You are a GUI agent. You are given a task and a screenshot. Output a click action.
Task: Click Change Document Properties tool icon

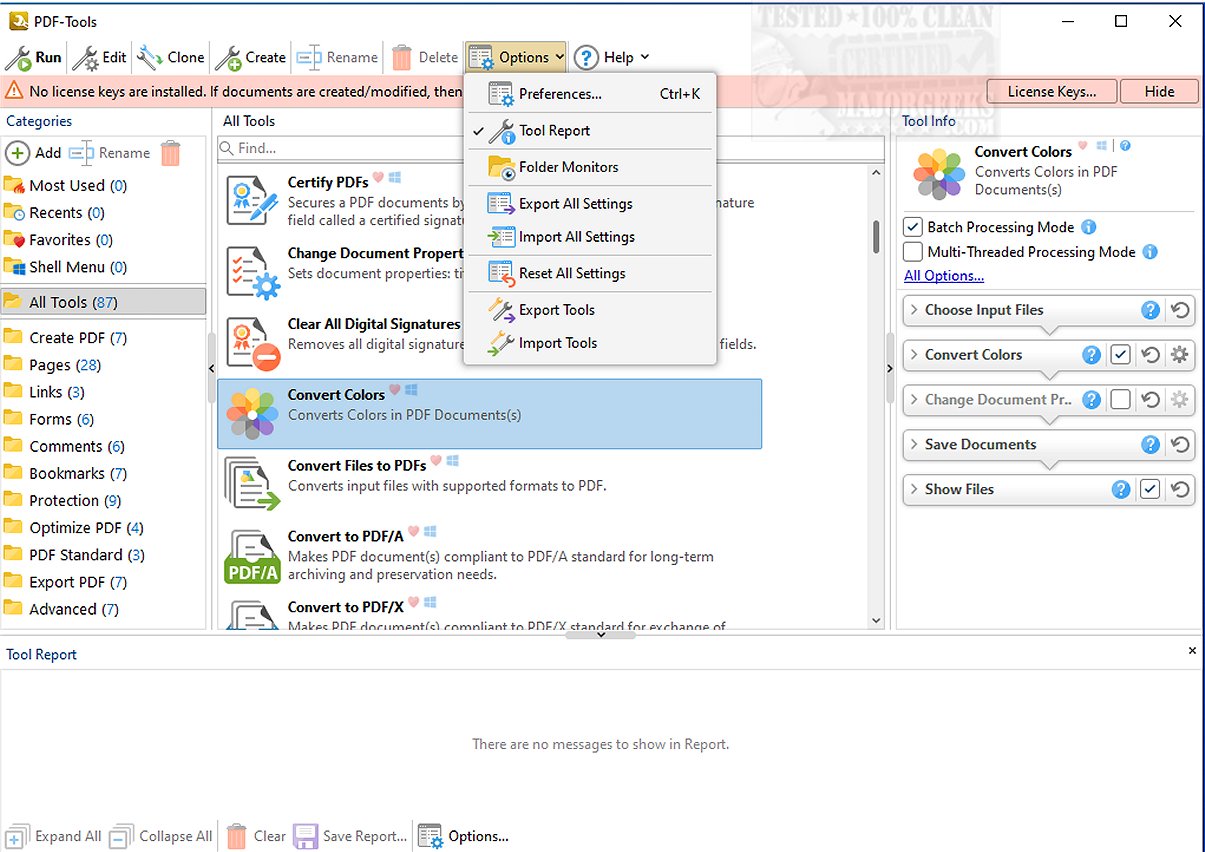(252, 273)
